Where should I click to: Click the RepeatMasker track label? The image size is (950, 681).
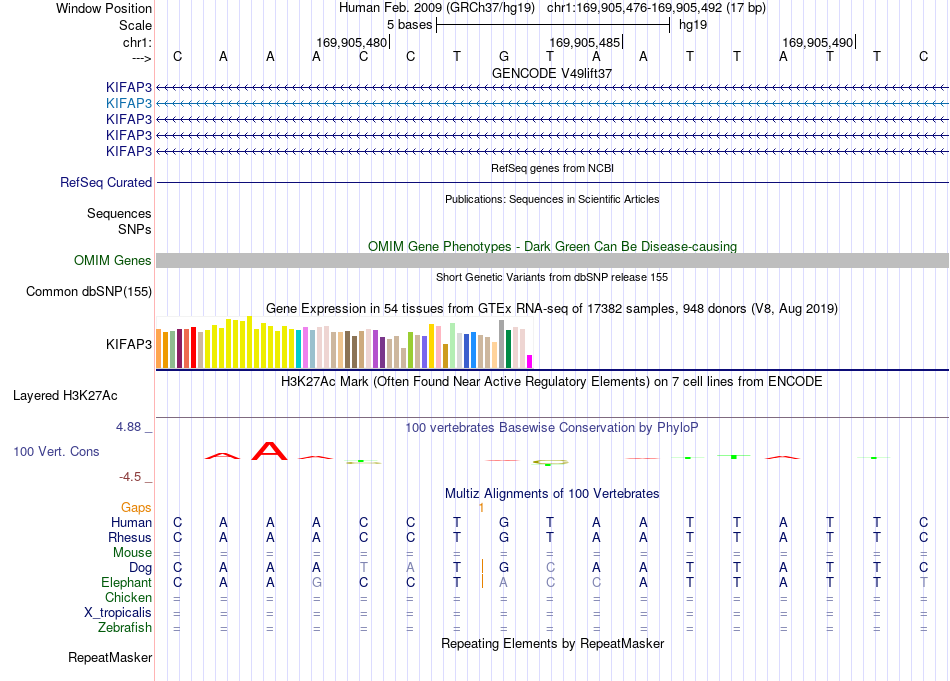coord(110,657)
